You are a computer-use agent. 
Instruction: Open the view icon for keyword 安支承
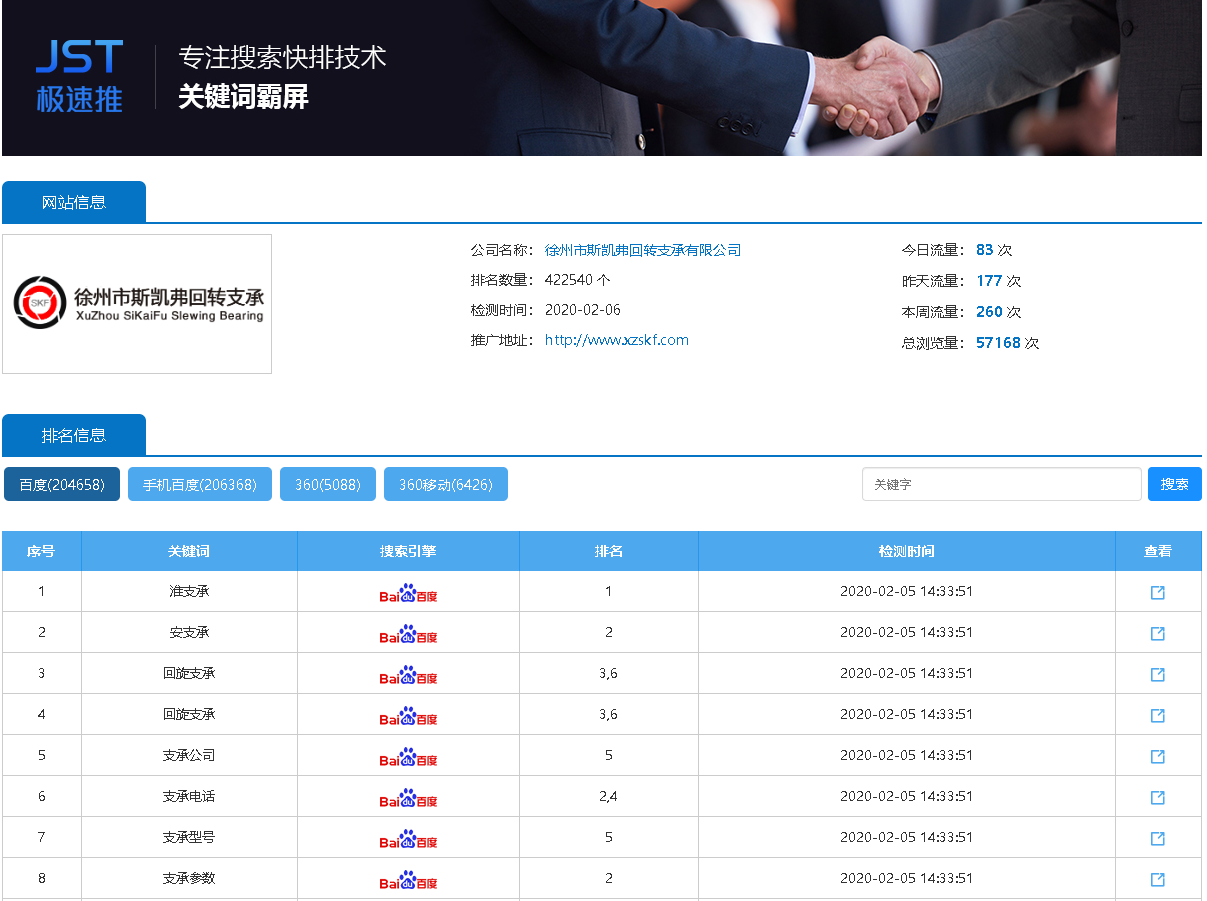point(1157,633)
